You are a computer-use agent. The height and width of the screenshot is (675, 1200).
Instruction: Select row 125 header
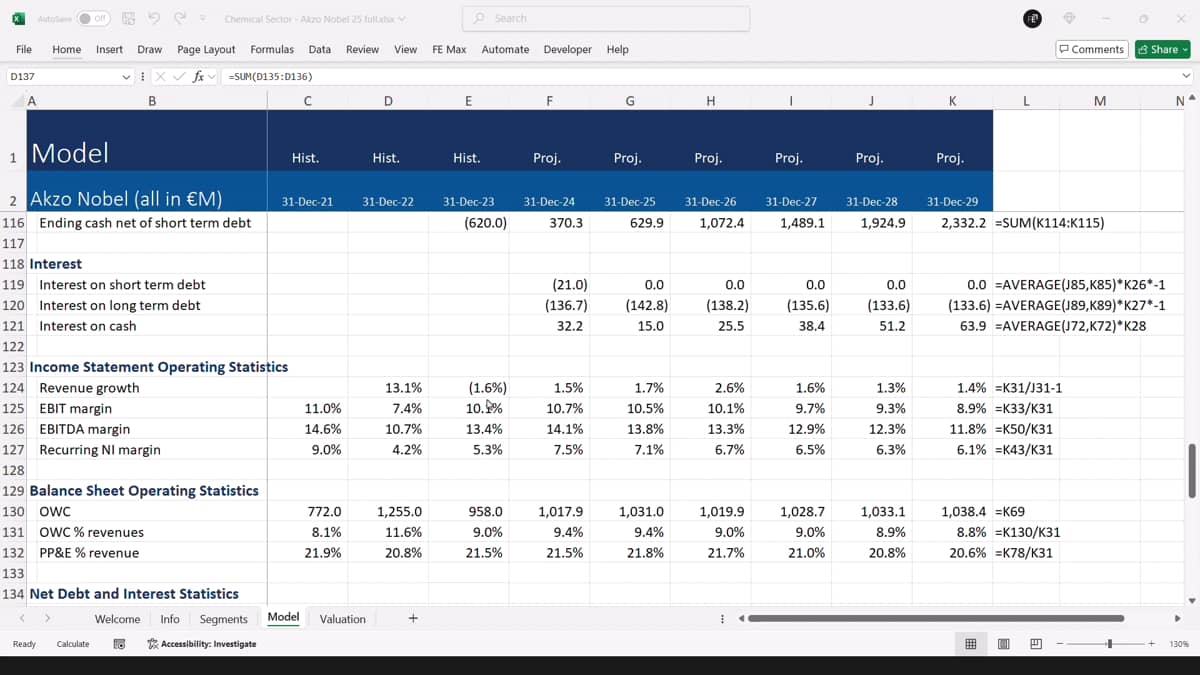click(x=13, y=408)
